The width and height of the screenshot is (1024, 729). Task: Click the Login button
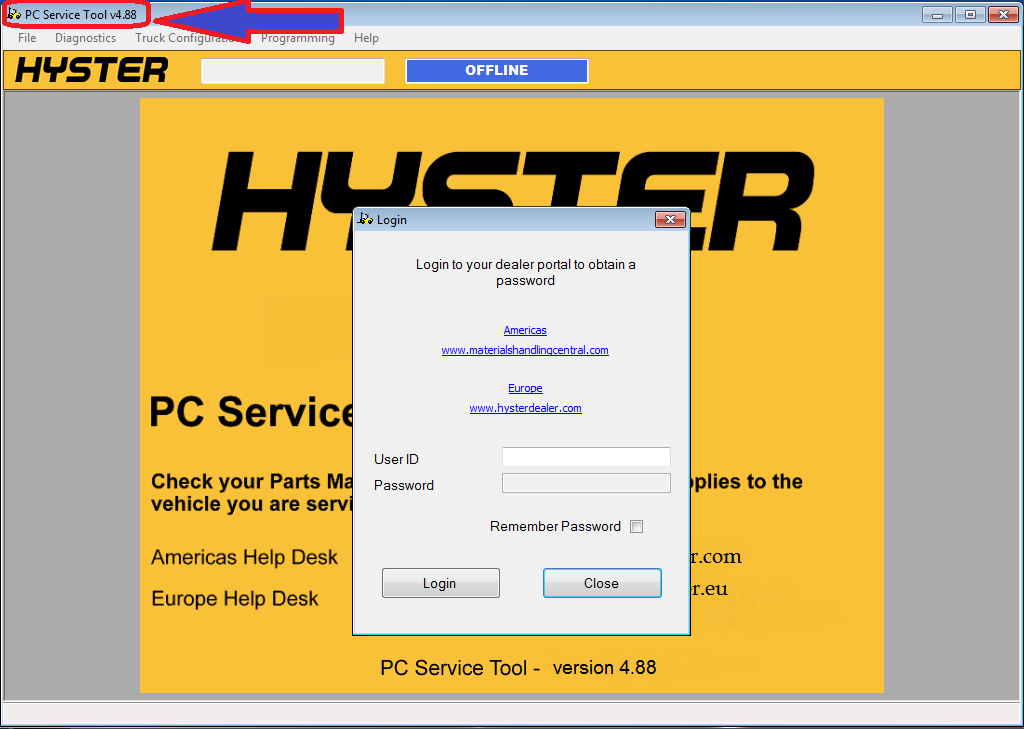click(x=441, y=583)
